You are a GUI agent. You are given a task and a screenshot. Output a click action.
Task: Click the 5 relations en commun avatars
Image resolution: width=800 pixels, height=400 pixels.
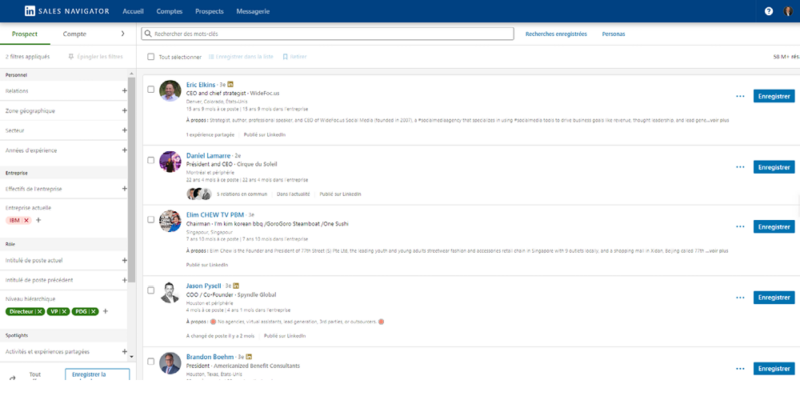click(x=199, y=194)
